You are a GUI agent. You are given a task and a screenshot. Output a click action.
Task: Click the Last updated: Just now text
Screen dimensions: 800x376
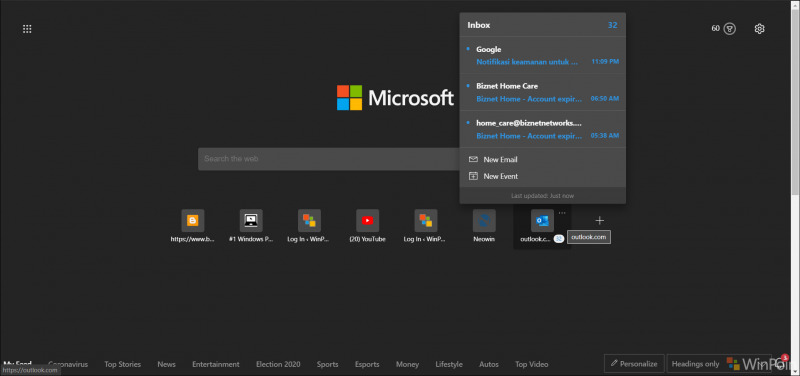click(542, 196)
